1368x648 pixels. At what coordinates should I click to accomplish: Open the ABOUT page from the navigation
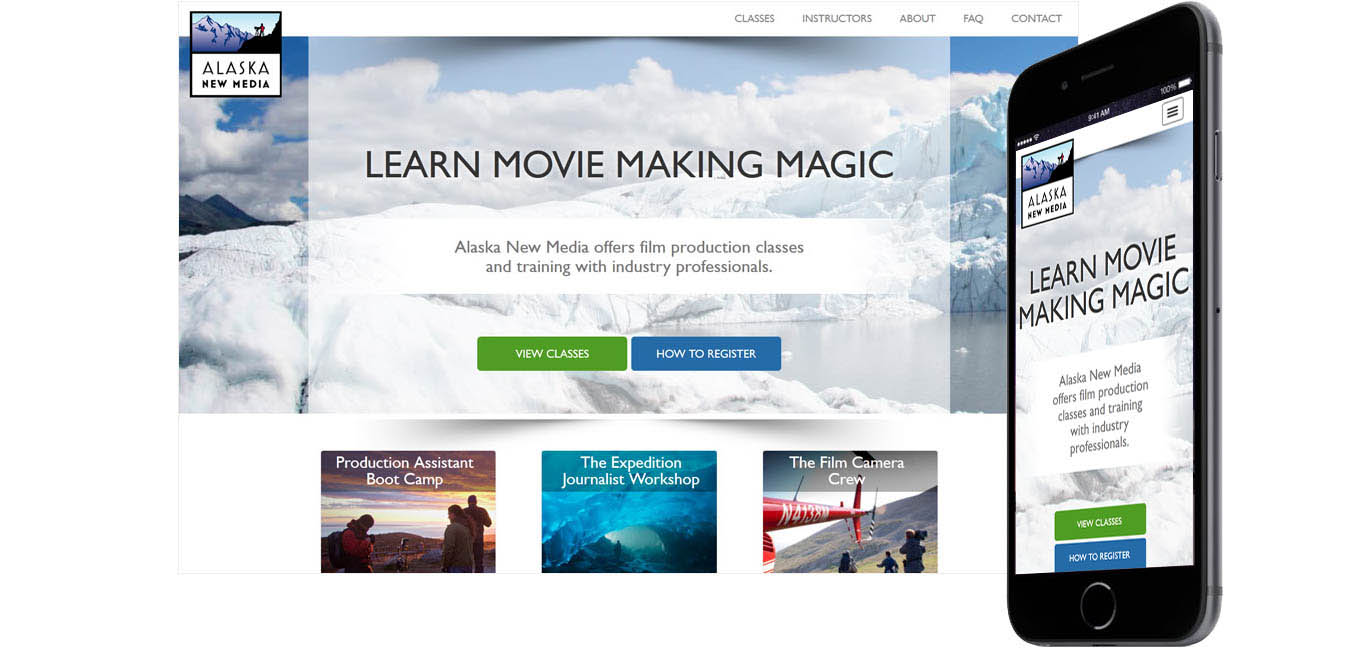[x=917, y=18]
